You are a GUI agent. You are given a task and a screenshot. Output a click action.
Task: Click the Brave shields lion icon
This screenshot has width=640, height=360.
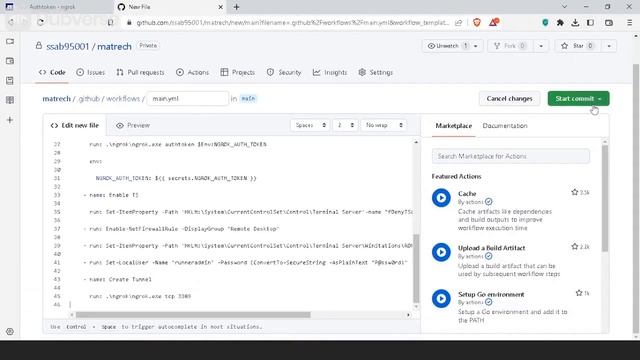[x=476, y=22]
